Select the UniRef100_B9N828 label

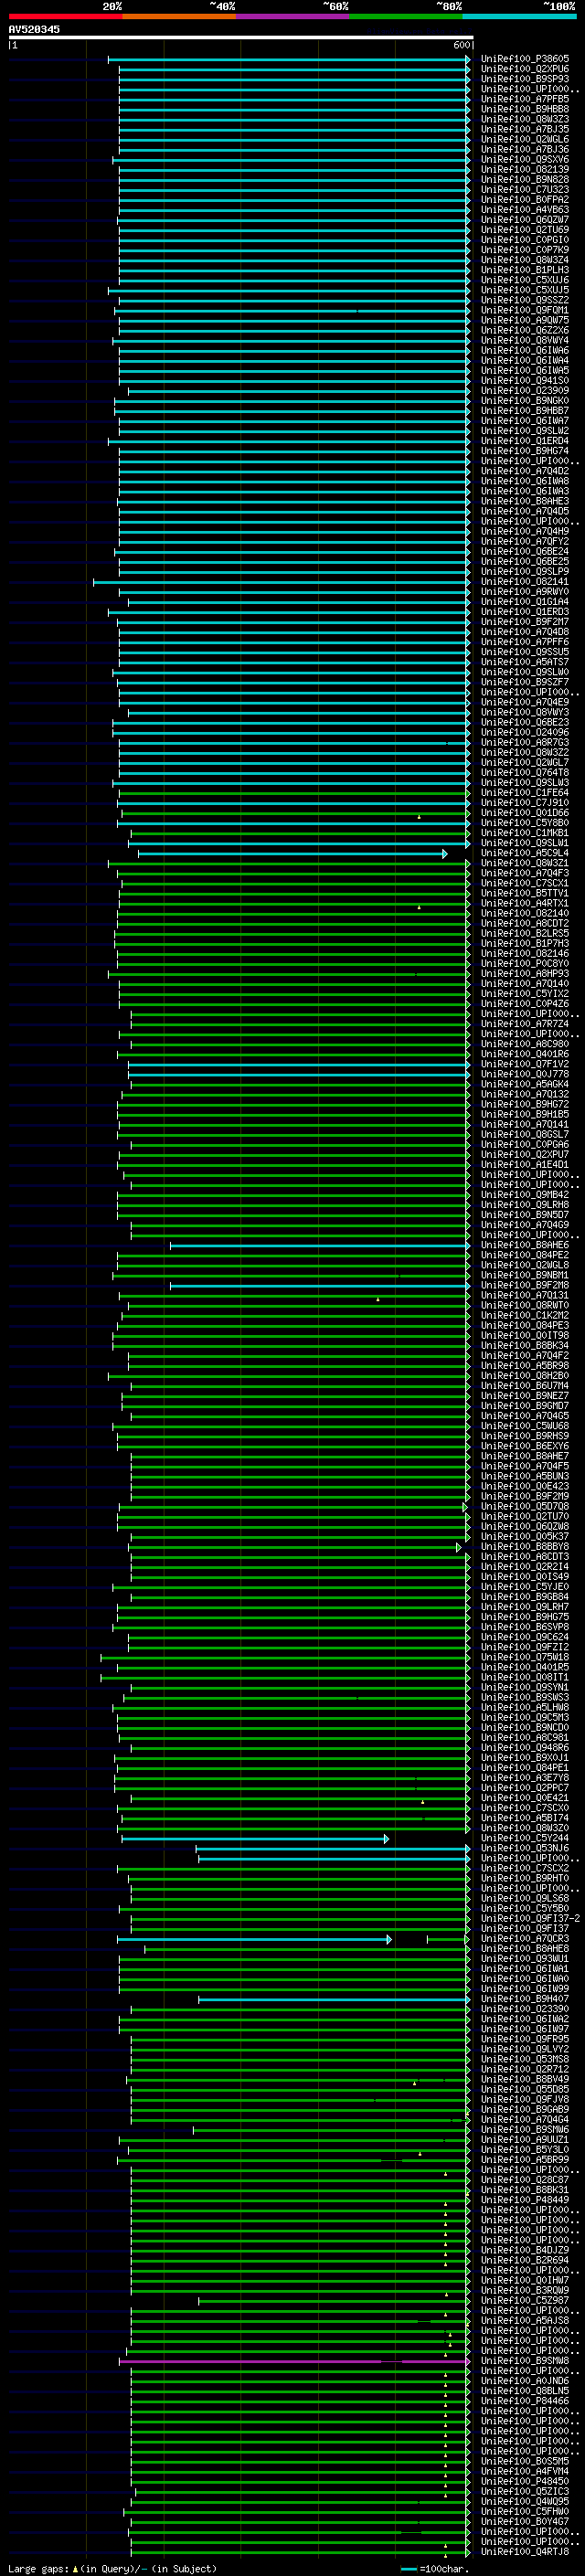tap(525, 179)
